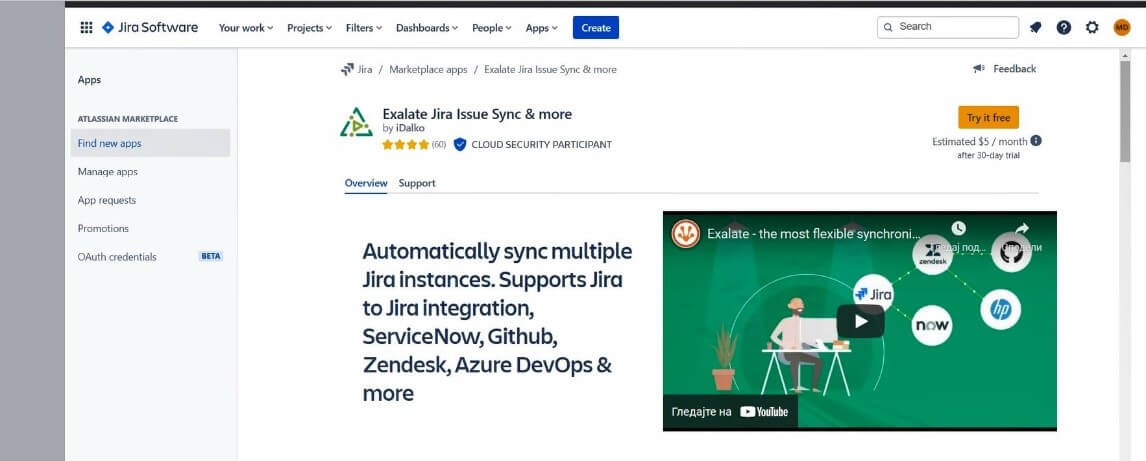Image resolution: width=1146 pixels, height=461 pixels.
Task: Open the settings gear icon
Action: click(1092, 28)
